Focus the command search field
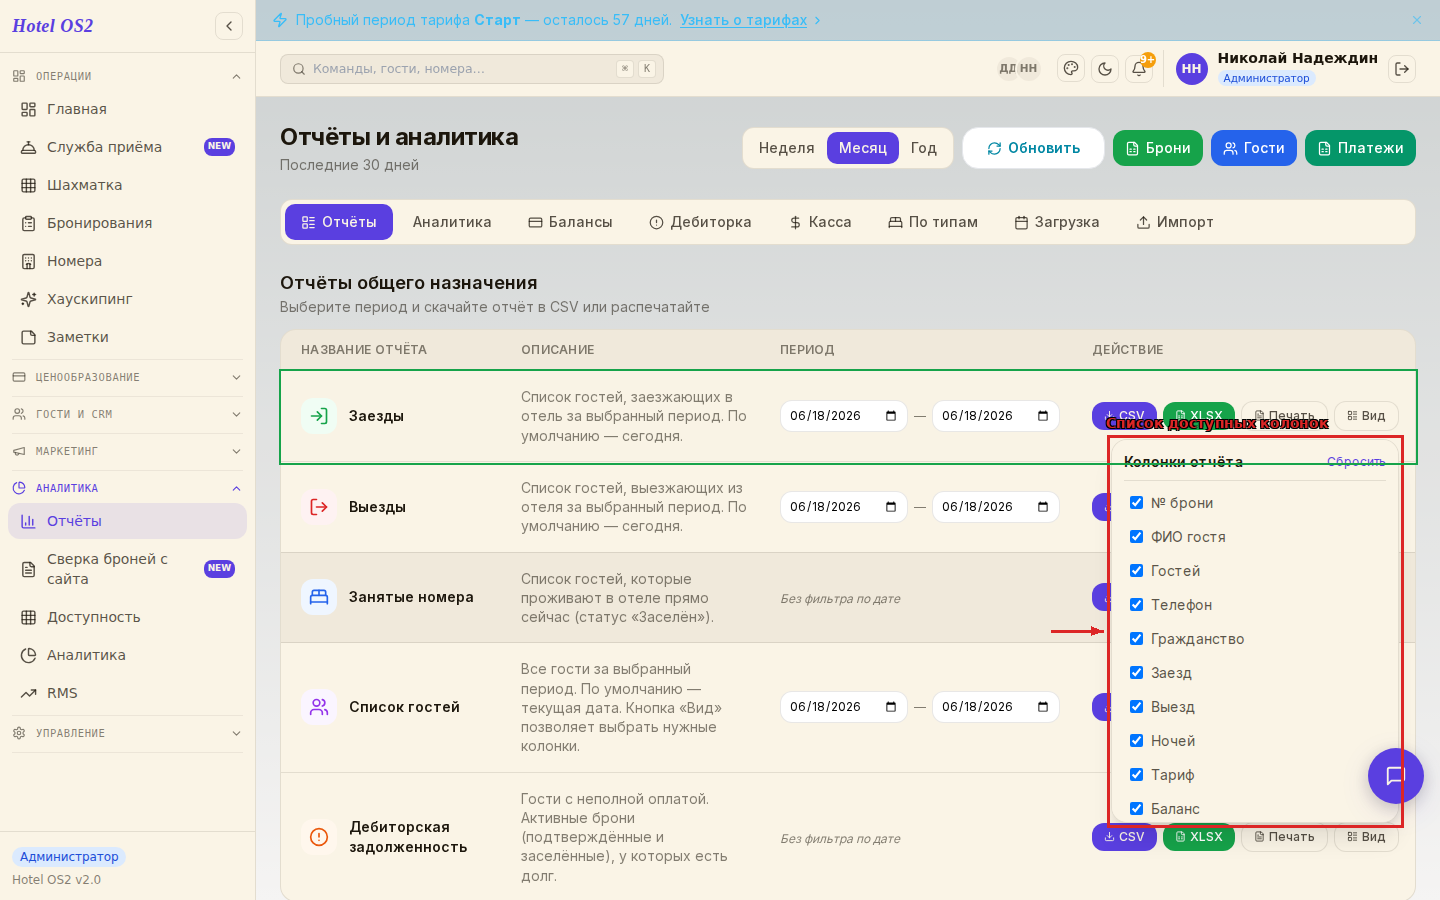 coord(472,69)
